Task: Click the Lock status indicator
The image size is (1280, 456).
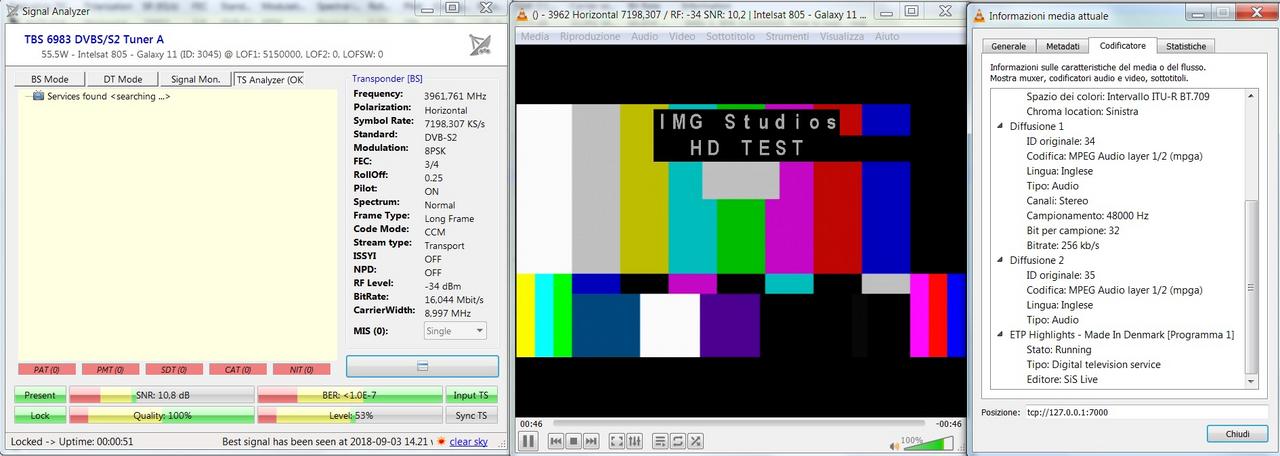Action: tap(40, 415)
